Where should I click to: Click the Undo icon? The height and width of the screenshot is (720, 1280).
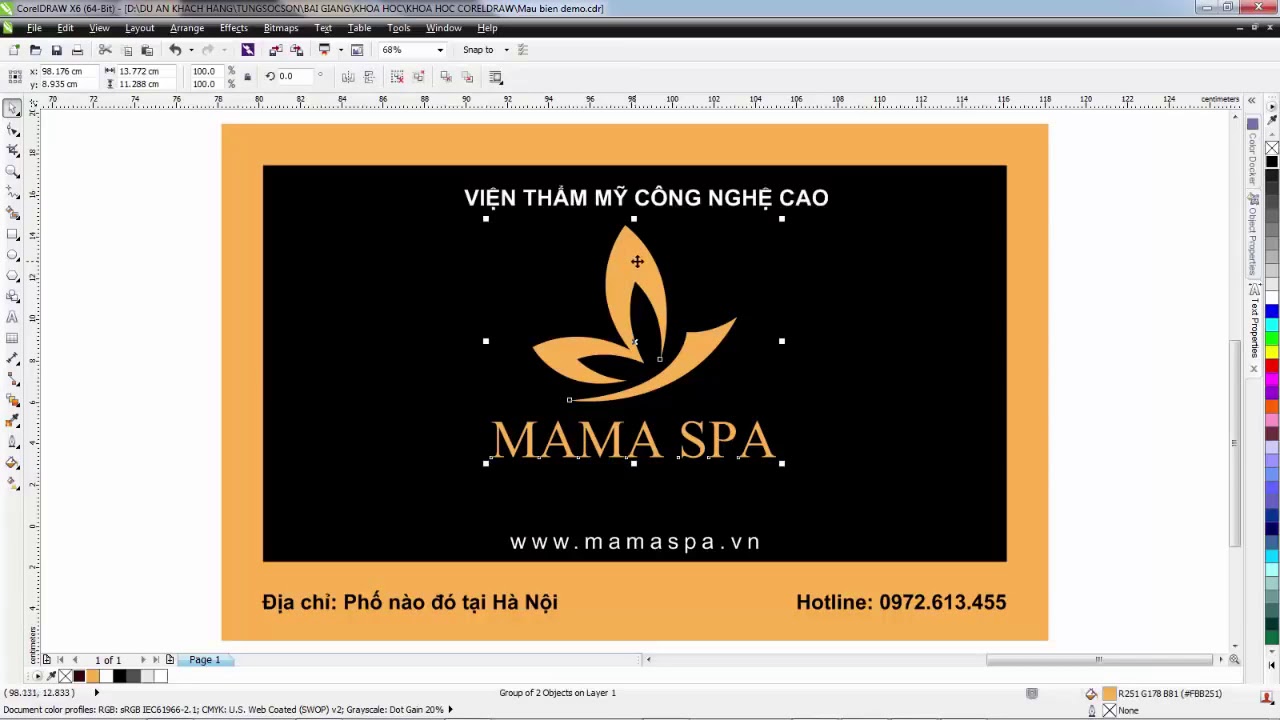[x=175, y=50]
